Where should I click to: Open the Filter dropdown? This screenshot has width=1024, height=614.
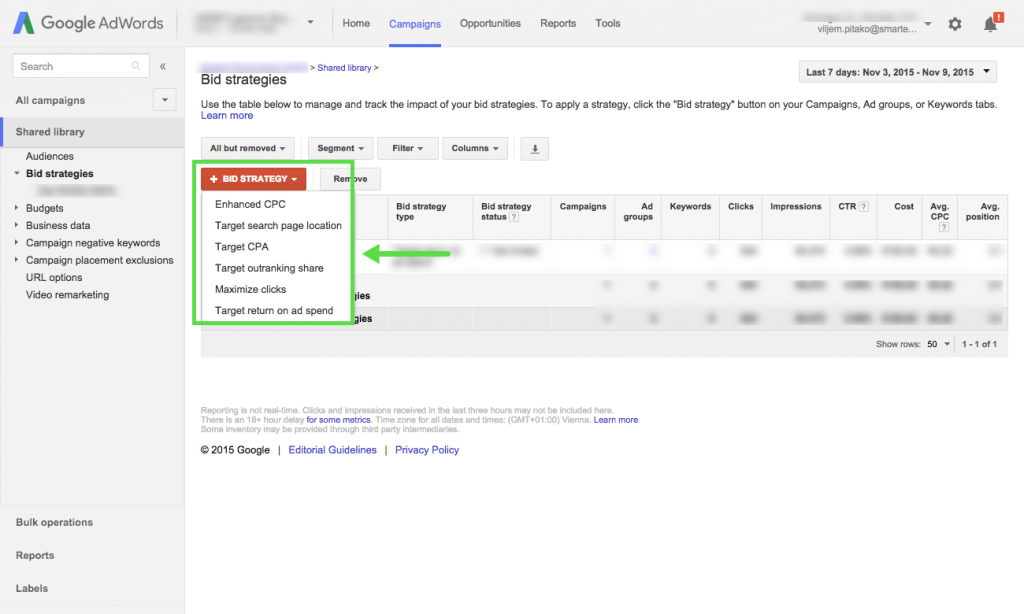tap(408, 149)
